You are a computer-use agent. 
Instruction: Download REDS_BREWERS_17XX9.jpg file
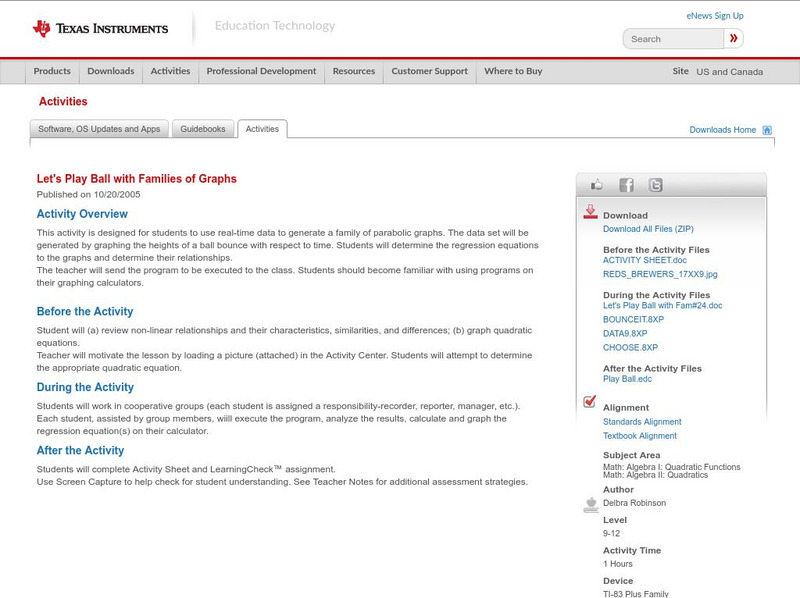pyautogui.click(x=660, y=274)
